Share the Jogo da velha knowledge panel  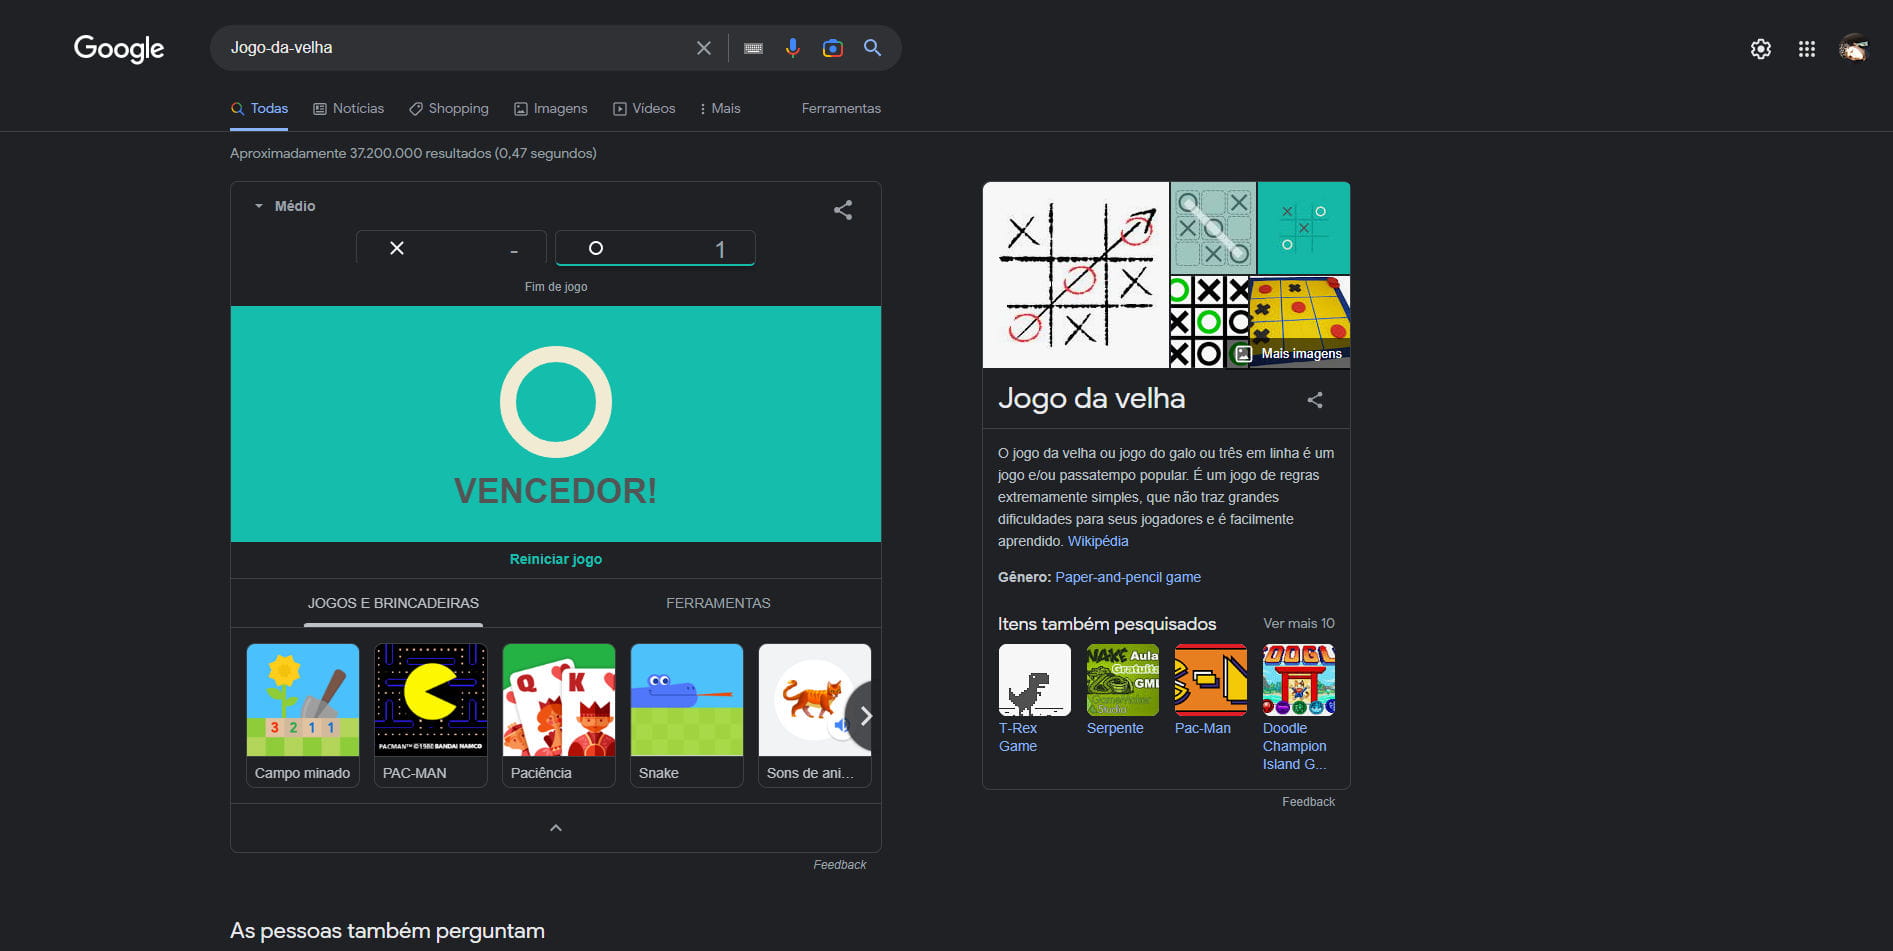1315,400
